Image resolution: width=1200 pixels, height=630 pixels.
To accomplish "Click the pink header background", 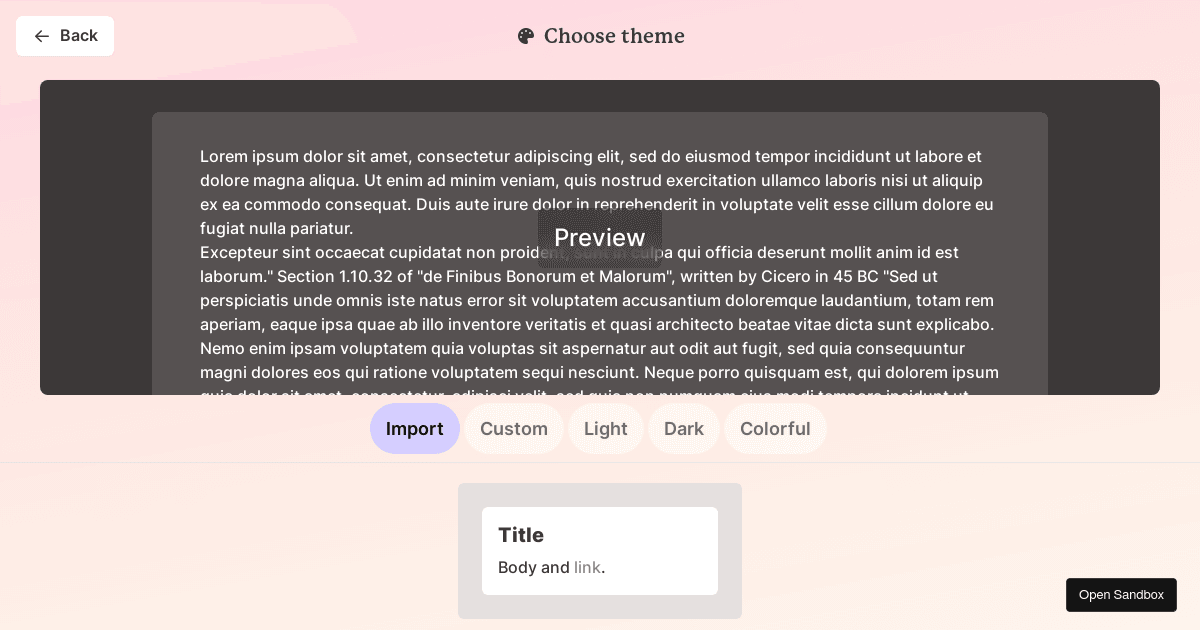I will tap(900, 36).
